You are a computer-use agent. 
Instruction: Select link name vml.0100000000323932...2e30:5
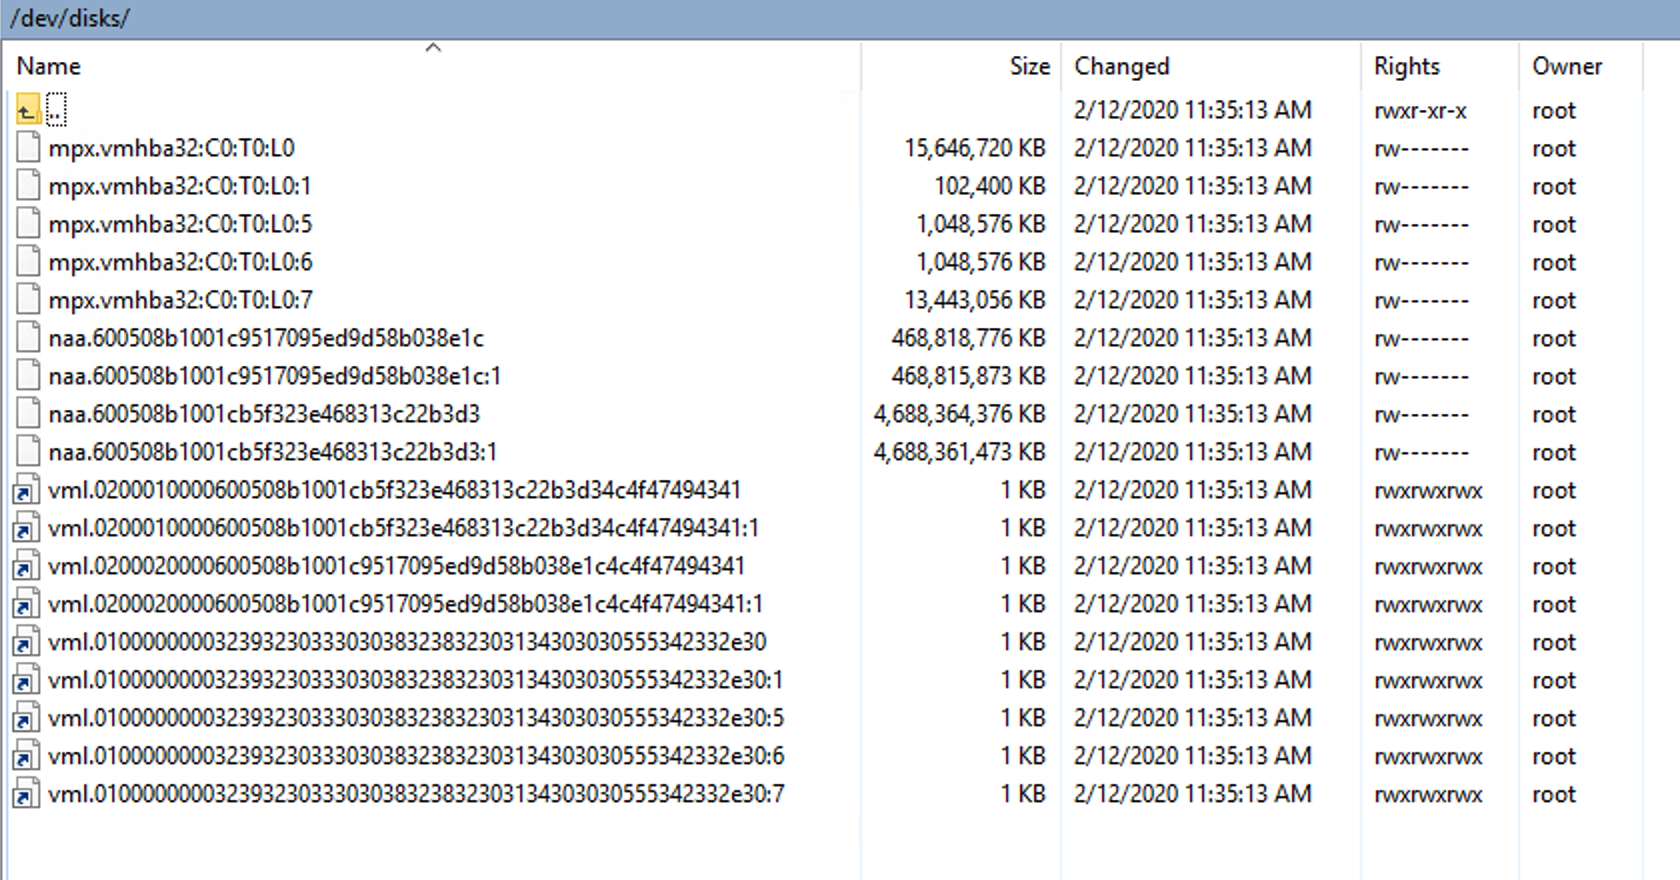point(416,718)
